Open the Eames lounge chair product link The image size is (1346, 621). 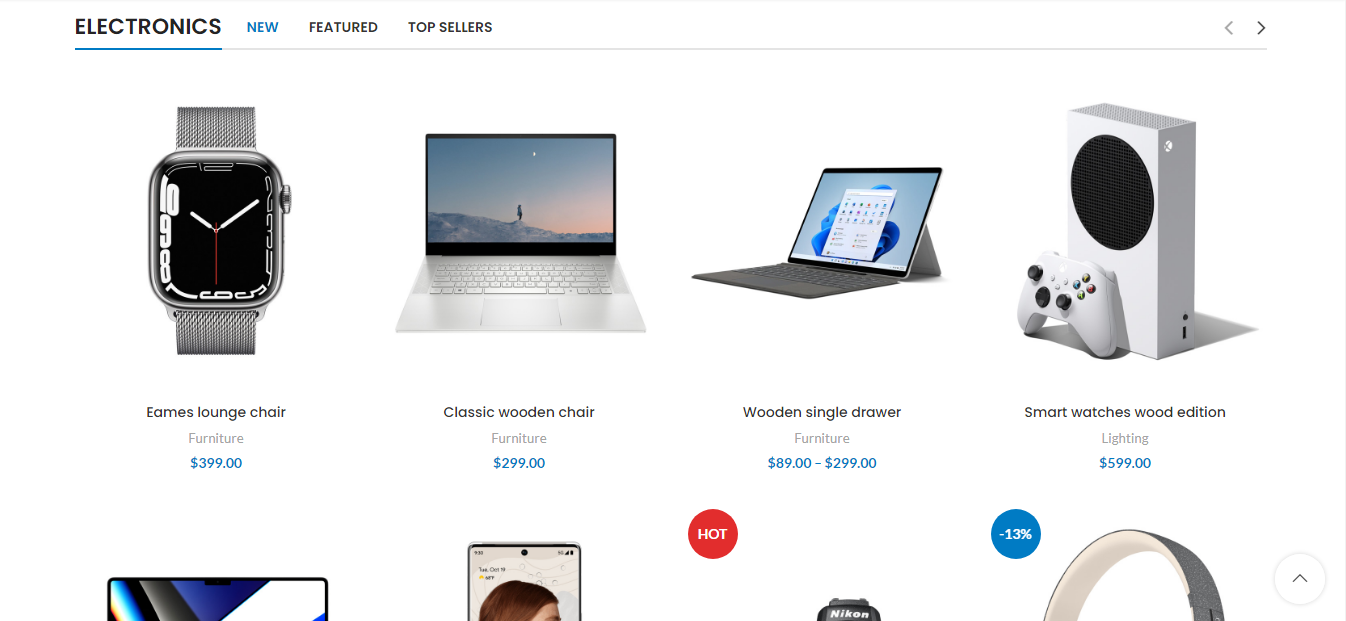(216, 412)
